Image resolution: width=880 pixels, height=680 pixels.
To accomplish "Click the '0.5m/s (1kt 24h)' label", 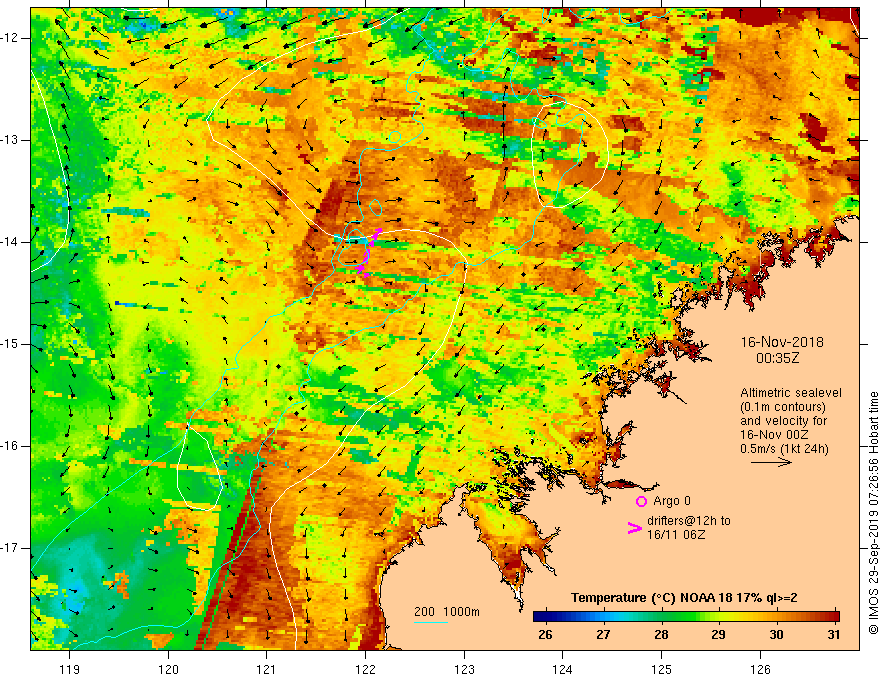I will (784, 449).
